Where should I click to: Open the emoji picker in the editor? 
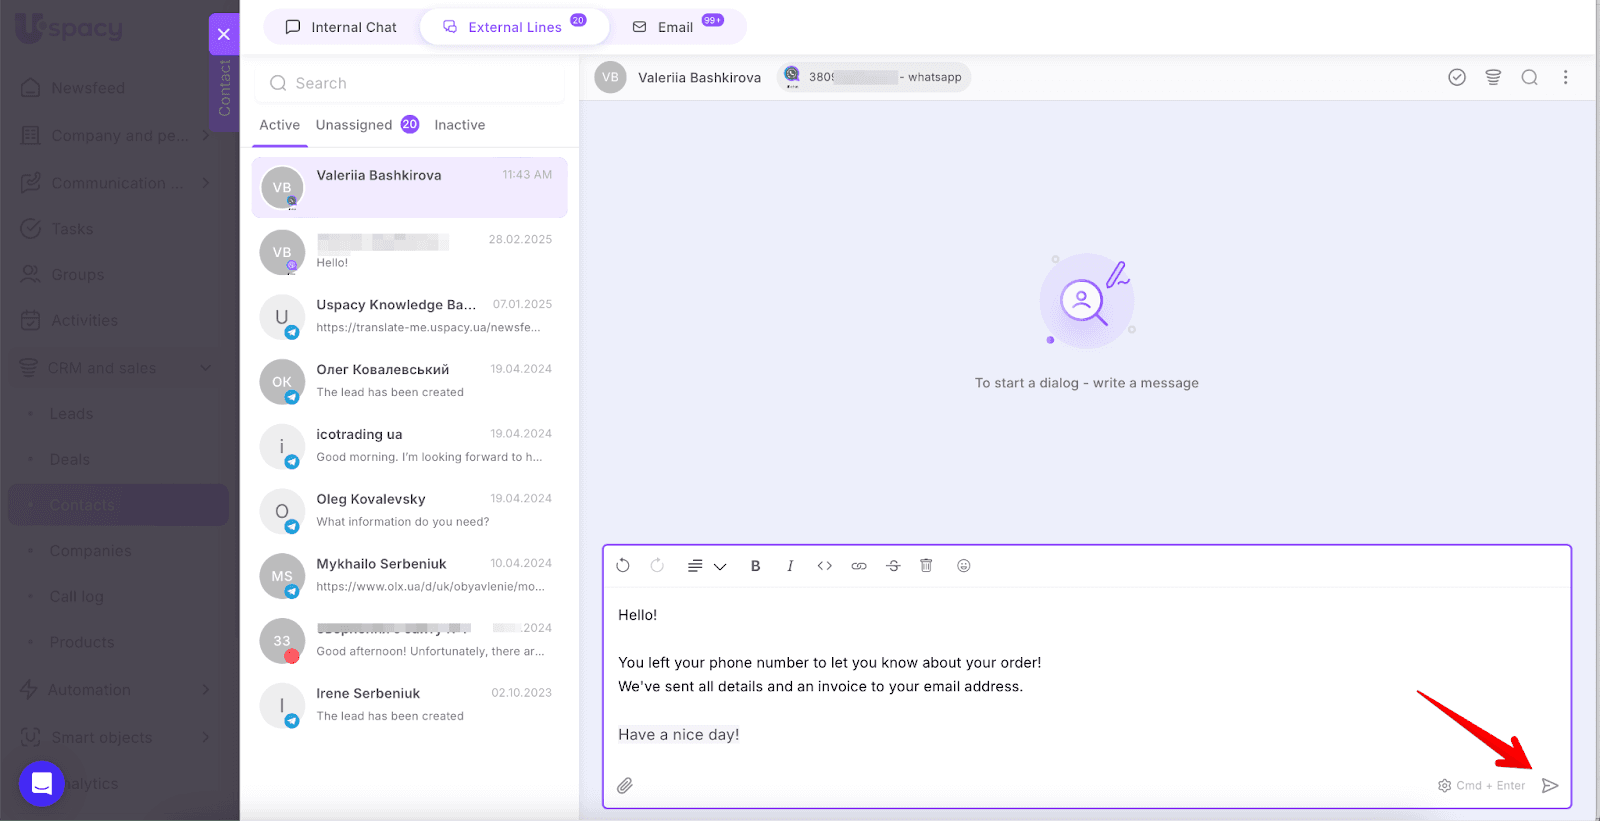[x=964, y=566]
